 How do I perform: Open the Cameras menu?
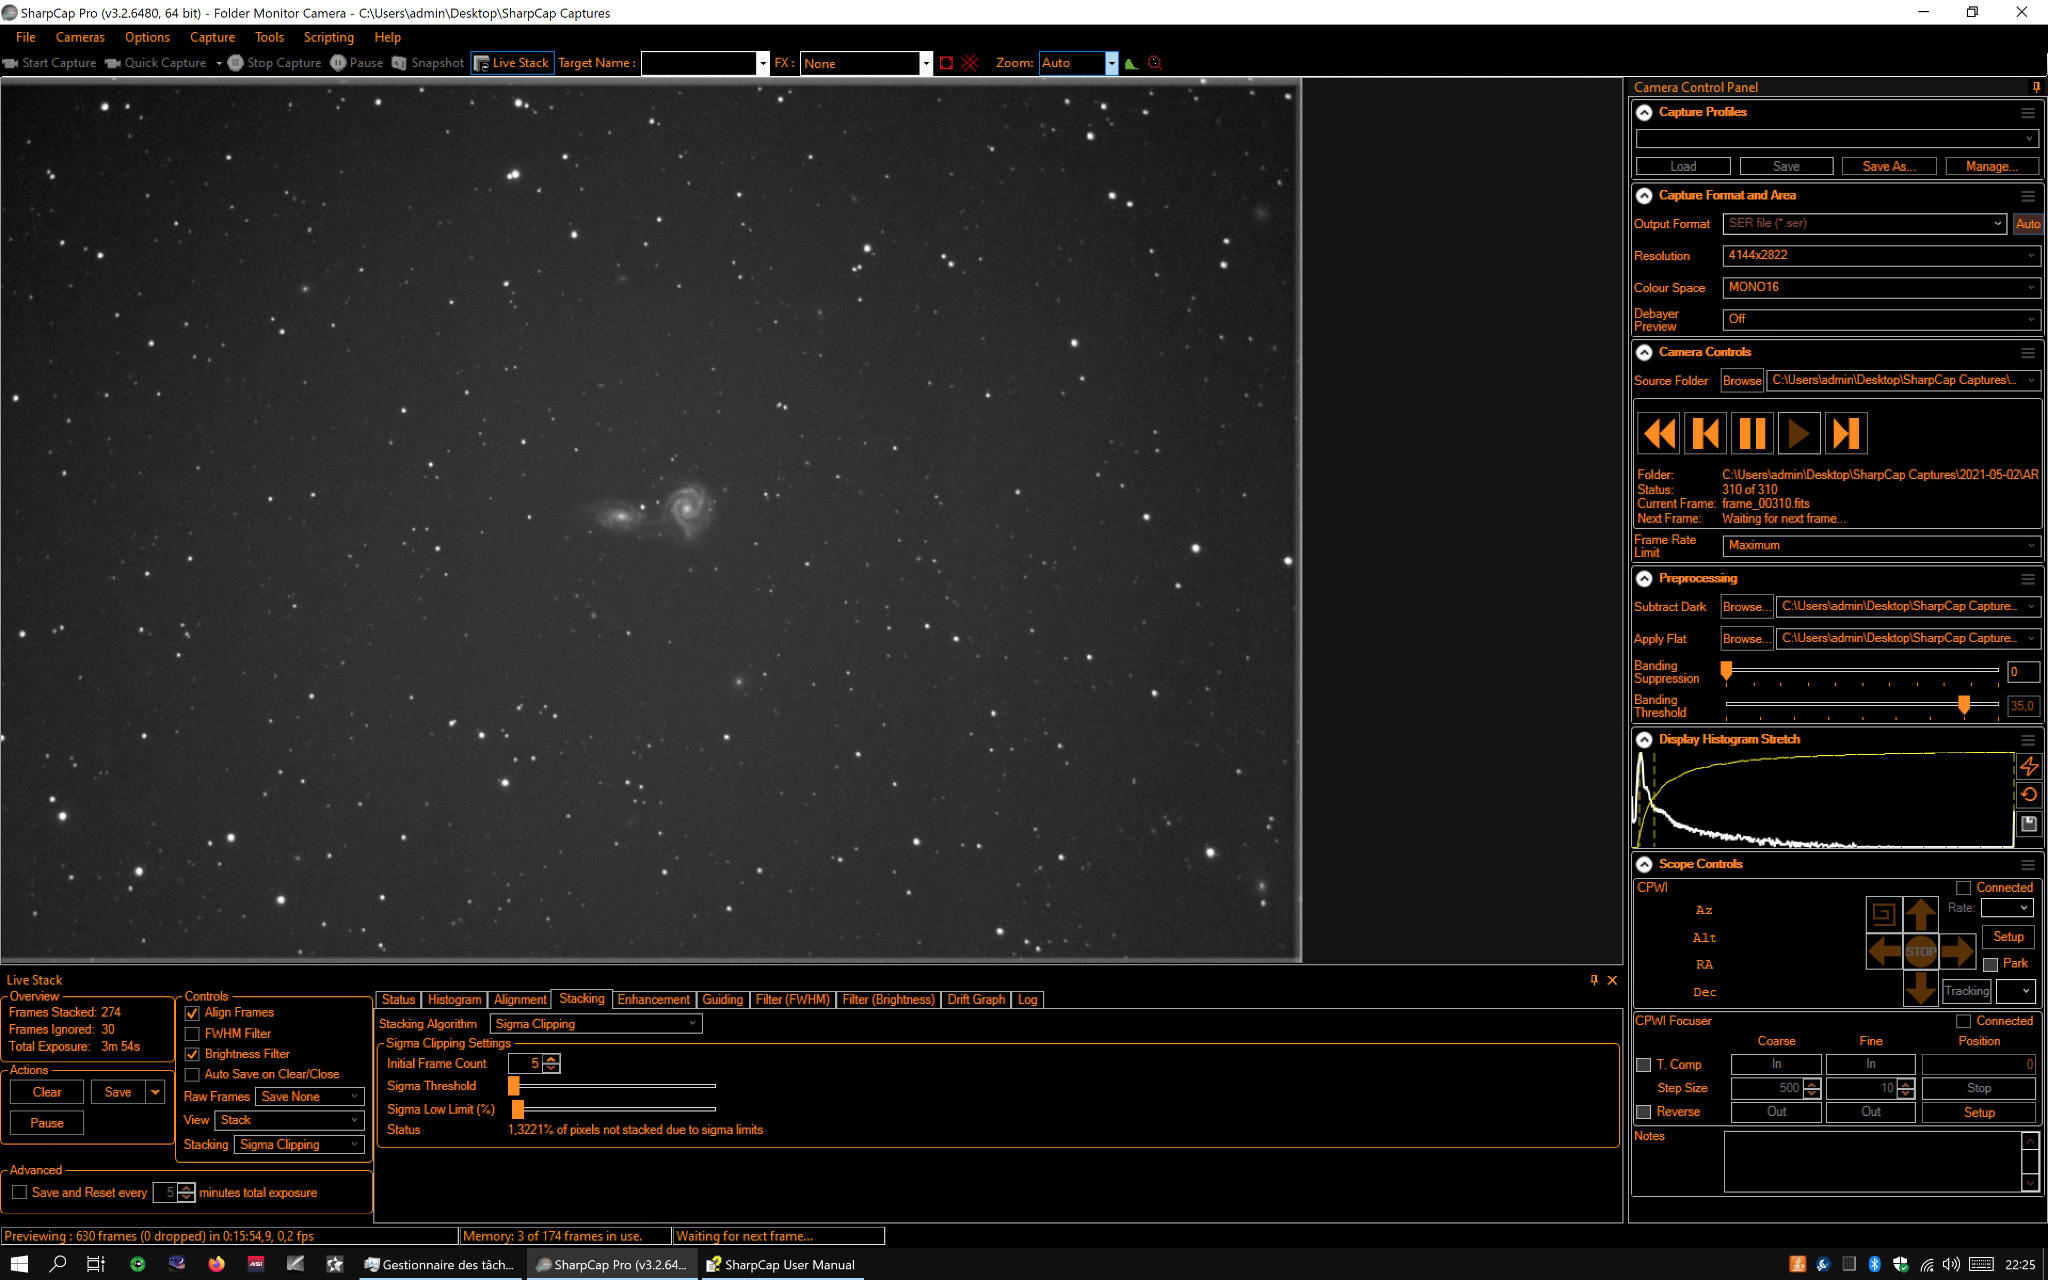[x=80, y=37]
